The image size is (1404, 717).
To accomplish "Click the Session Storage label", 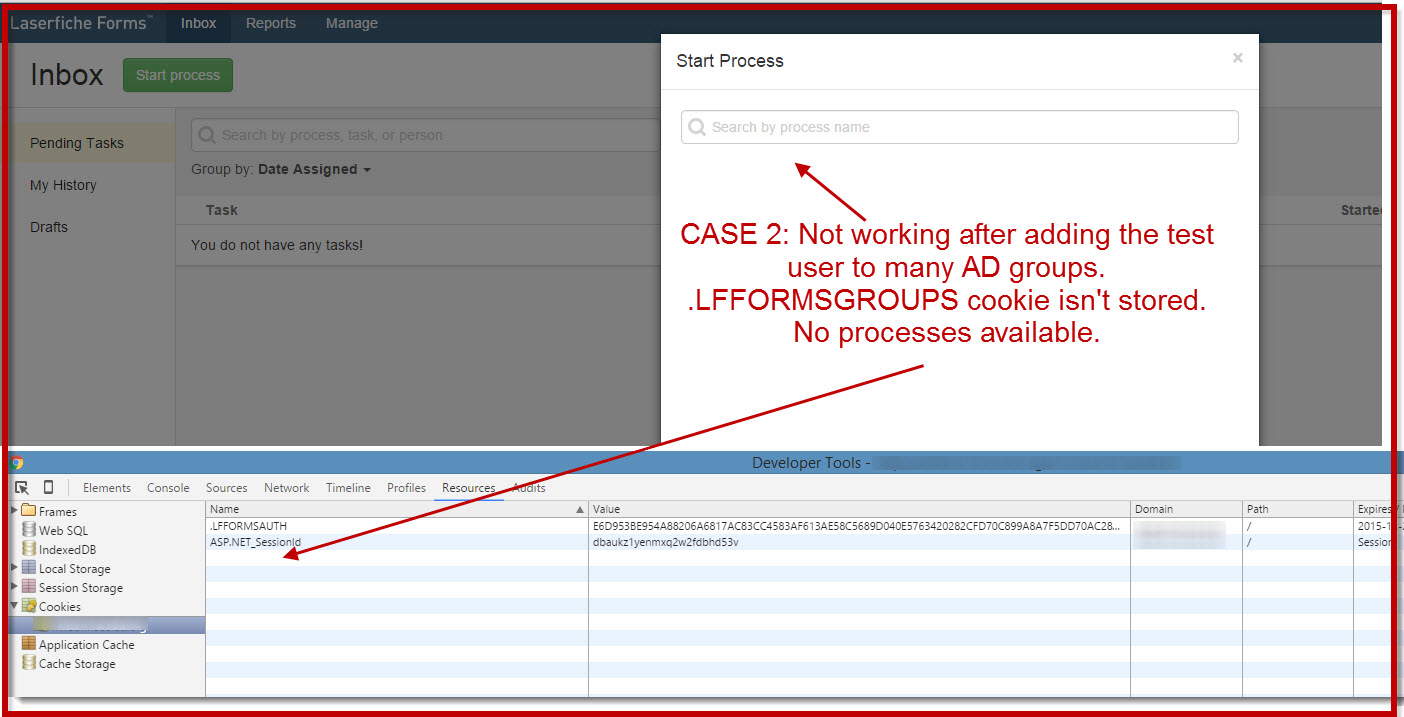I will pos(81,587).
